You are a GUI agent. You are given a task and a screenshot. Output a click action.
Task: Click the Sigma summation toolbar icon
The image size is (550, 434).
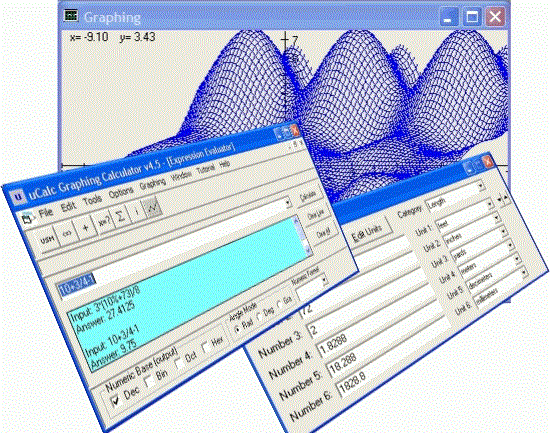click(x=120, y=217)
